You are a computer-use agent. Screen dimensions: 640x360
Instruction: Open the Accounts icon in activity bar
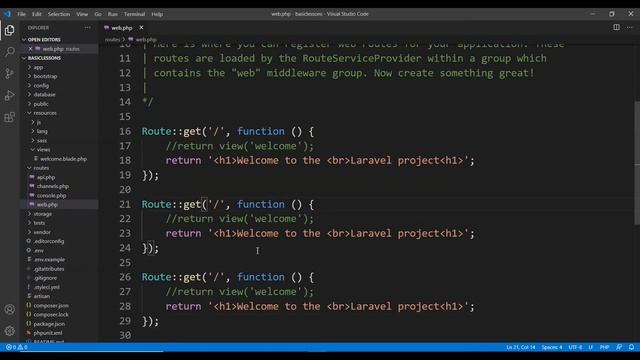9,309
